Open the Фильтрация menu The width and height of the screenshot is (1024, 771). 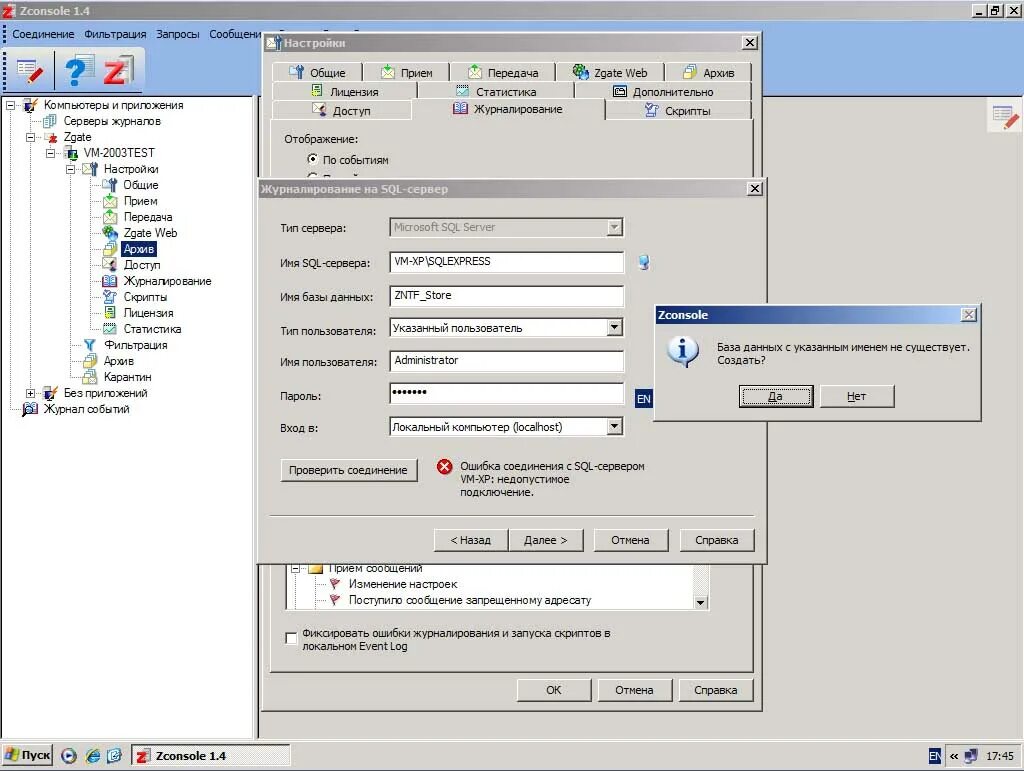pyautogui.click(x=115, y=34)
